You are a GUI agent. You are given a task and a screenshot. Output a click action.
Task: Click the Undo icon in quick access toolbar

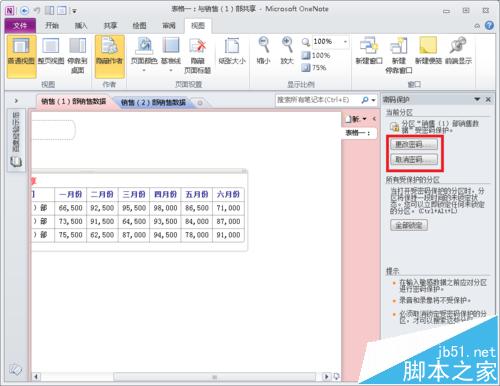(37, 11)
